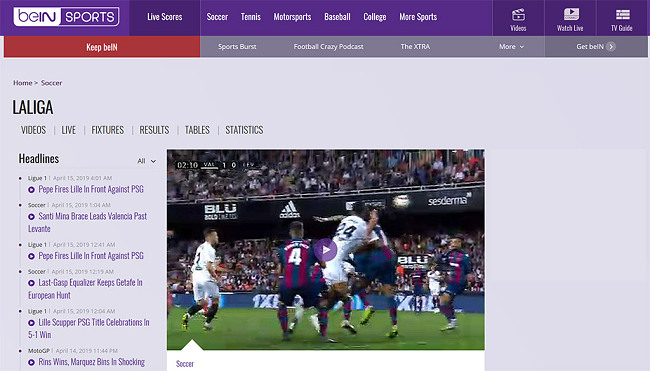The image size is (650, 371).
Task: Open Football Crazy Podcast link
Action: tap(328, 46)
